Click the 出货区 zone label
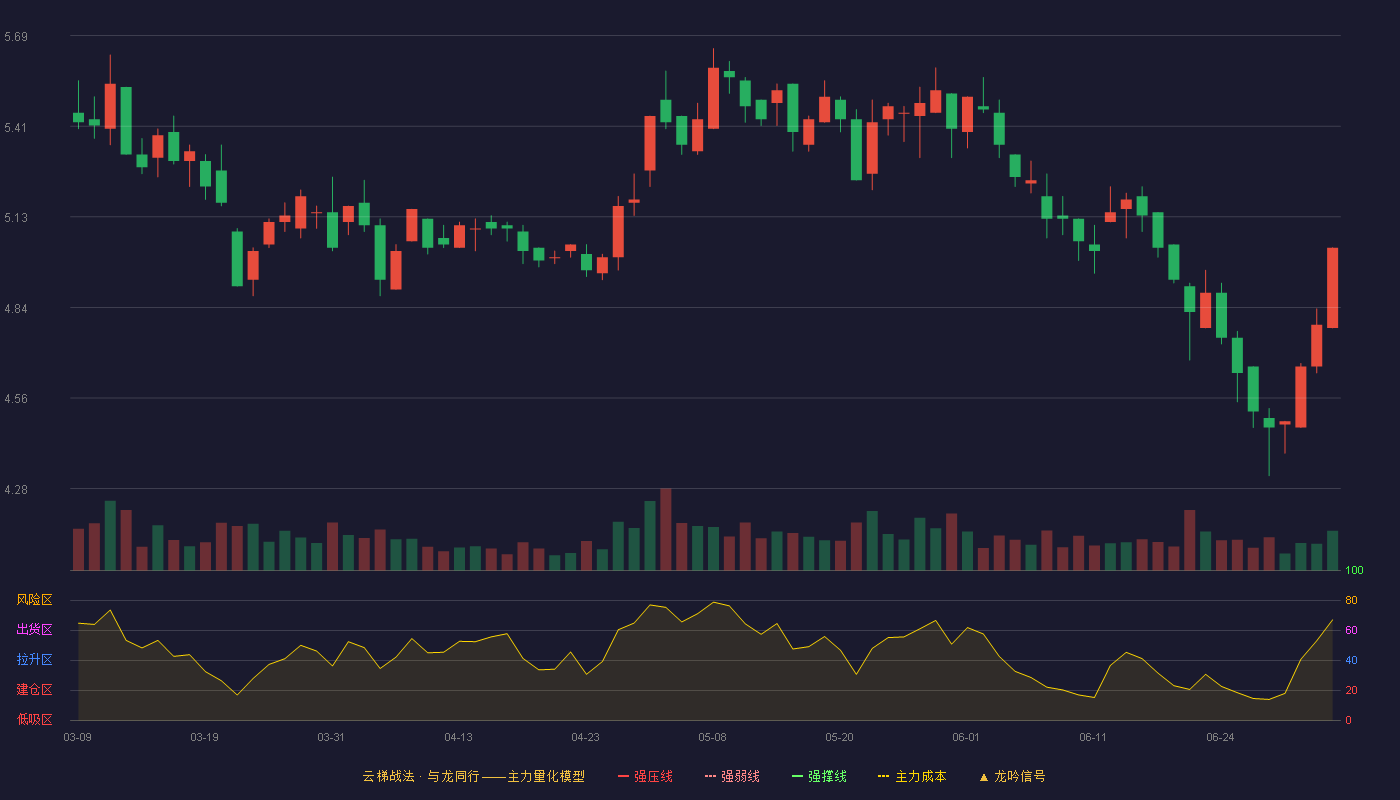 [x=34, y=630]
